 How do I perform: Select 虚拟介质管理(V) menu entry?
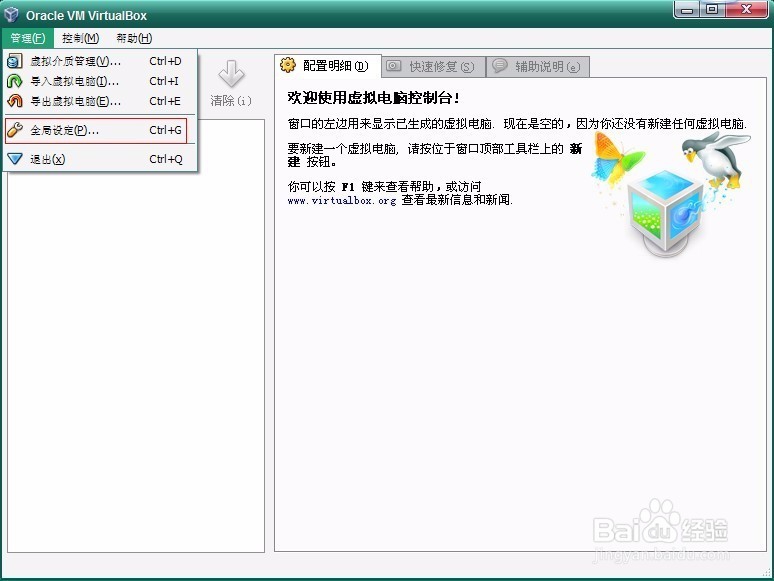[100, 61]
